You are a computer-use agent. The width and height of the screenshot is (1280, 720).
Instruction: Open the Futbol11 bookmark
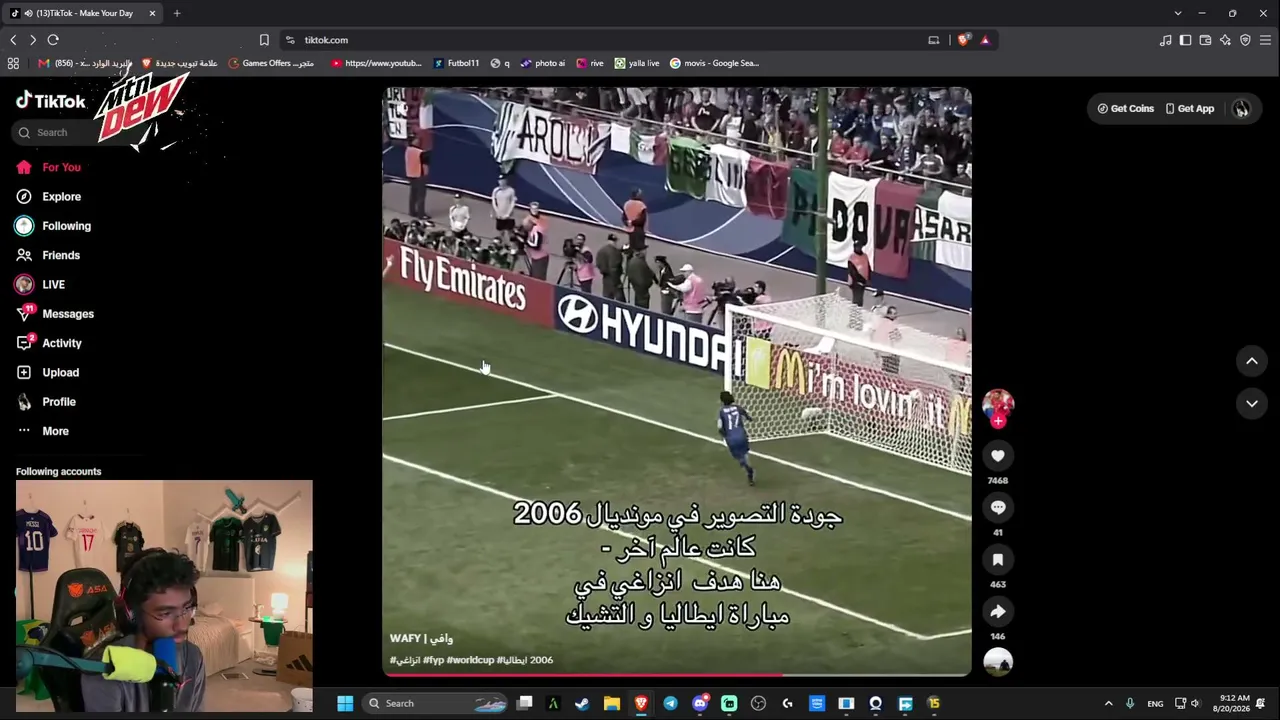click(456, 63)
